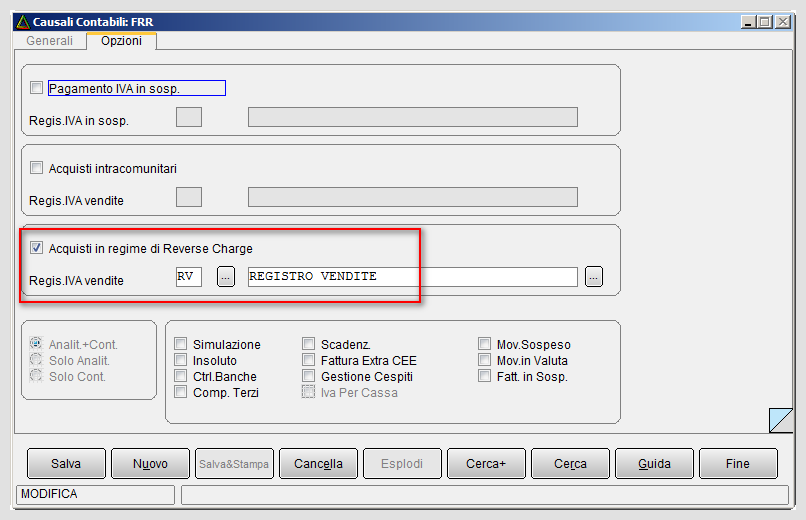Check the Ctrl.Banche option

[180, 376]
